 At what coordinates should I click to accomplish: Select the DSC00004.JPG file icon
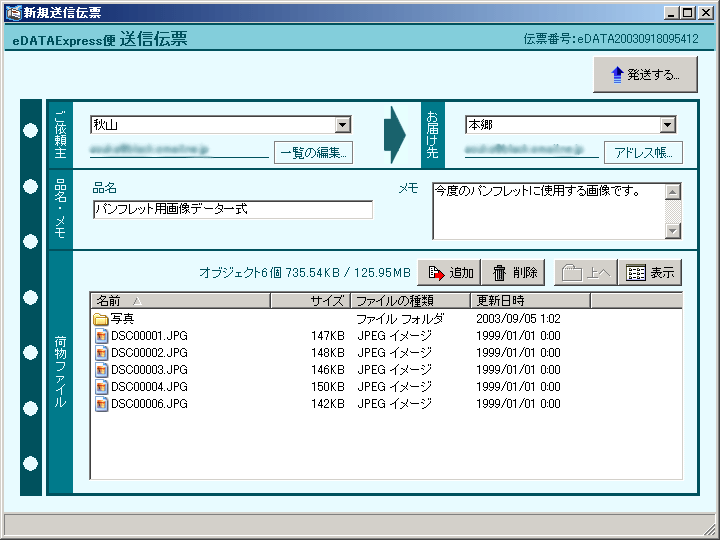(x=101, y=387)
